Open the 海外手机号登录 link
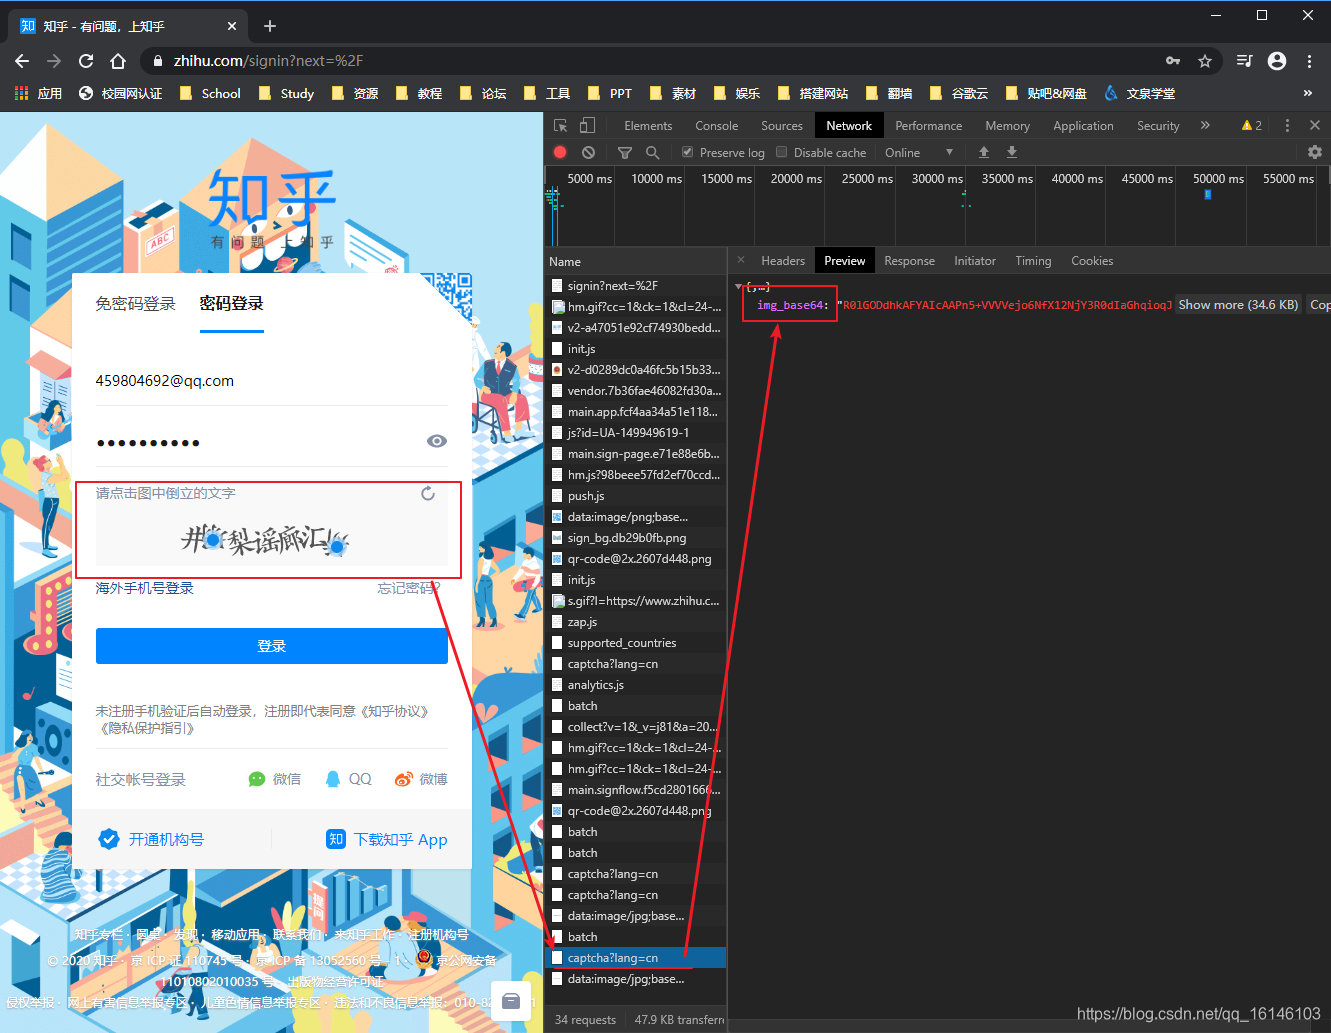The width and height of the screenshot is (1331, 1033). click(x=145, y=588)
